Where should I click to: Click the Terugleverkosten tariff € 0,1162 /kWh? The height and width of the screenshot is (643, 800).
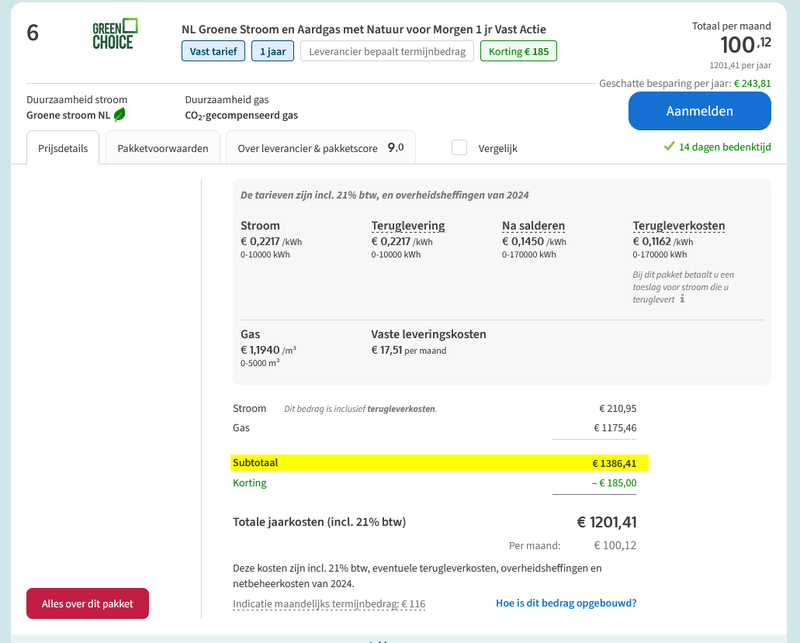coord(663,241)
